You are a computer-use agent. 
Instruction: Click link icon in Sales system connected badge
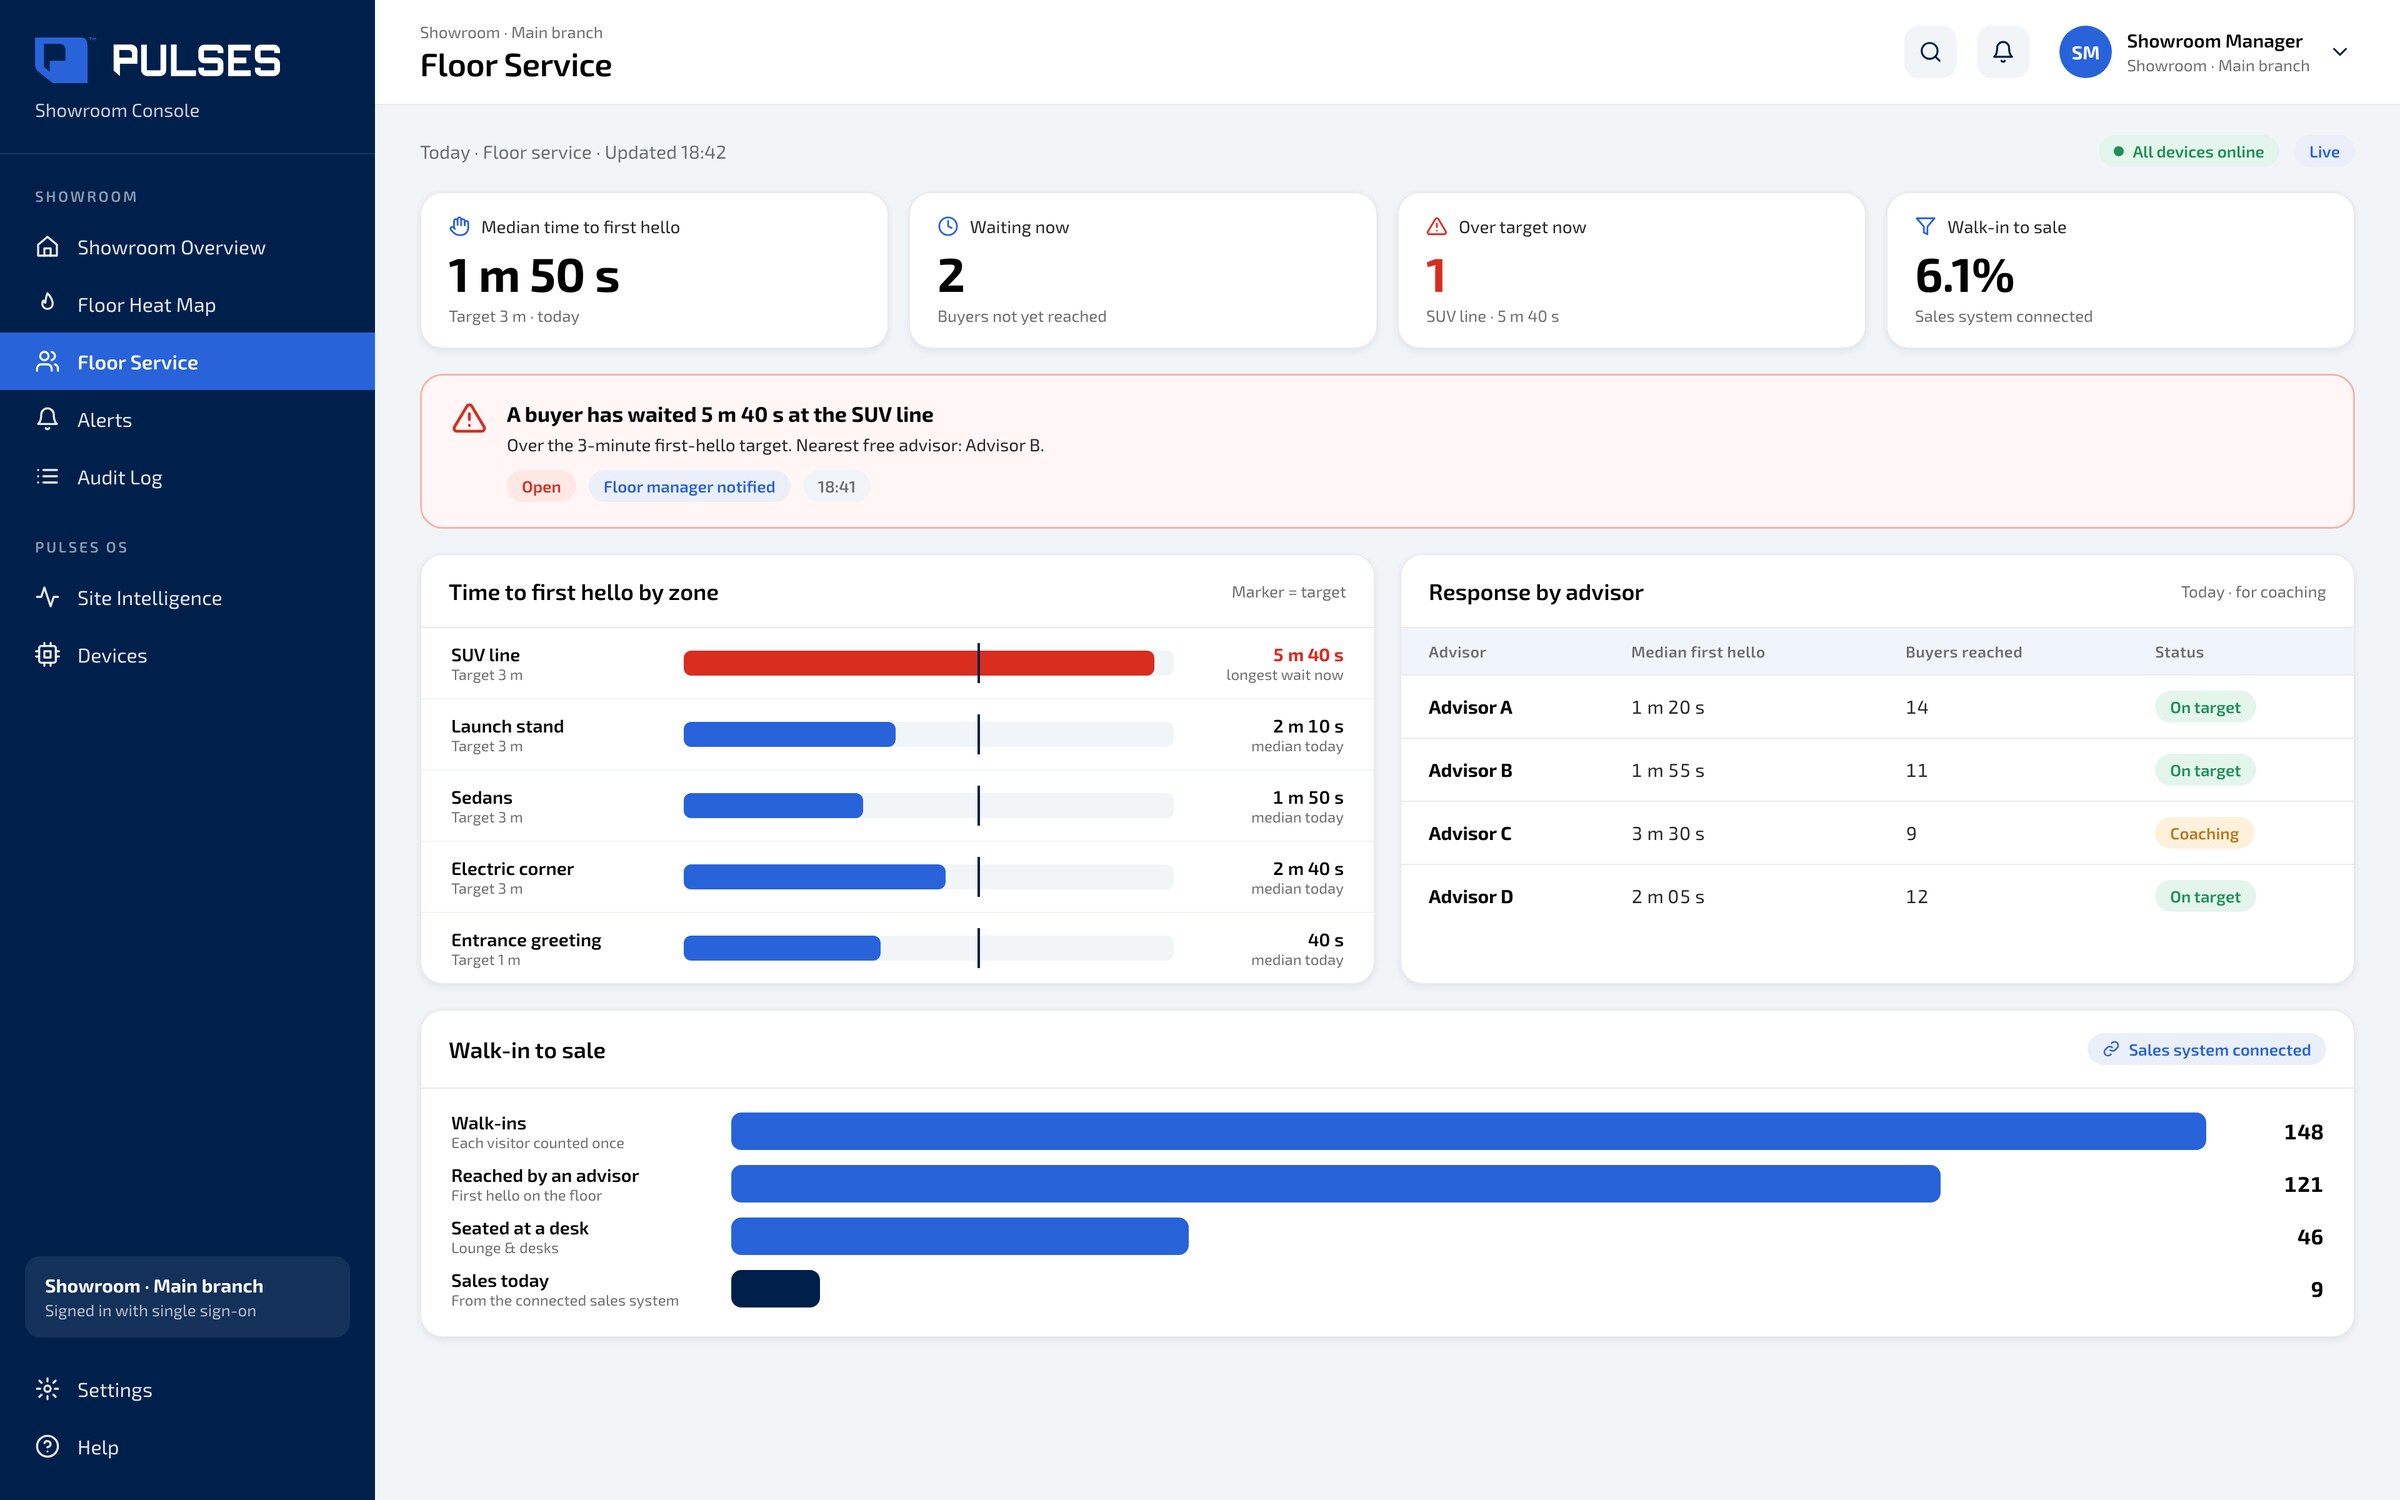click(x=2111, y=1049)
